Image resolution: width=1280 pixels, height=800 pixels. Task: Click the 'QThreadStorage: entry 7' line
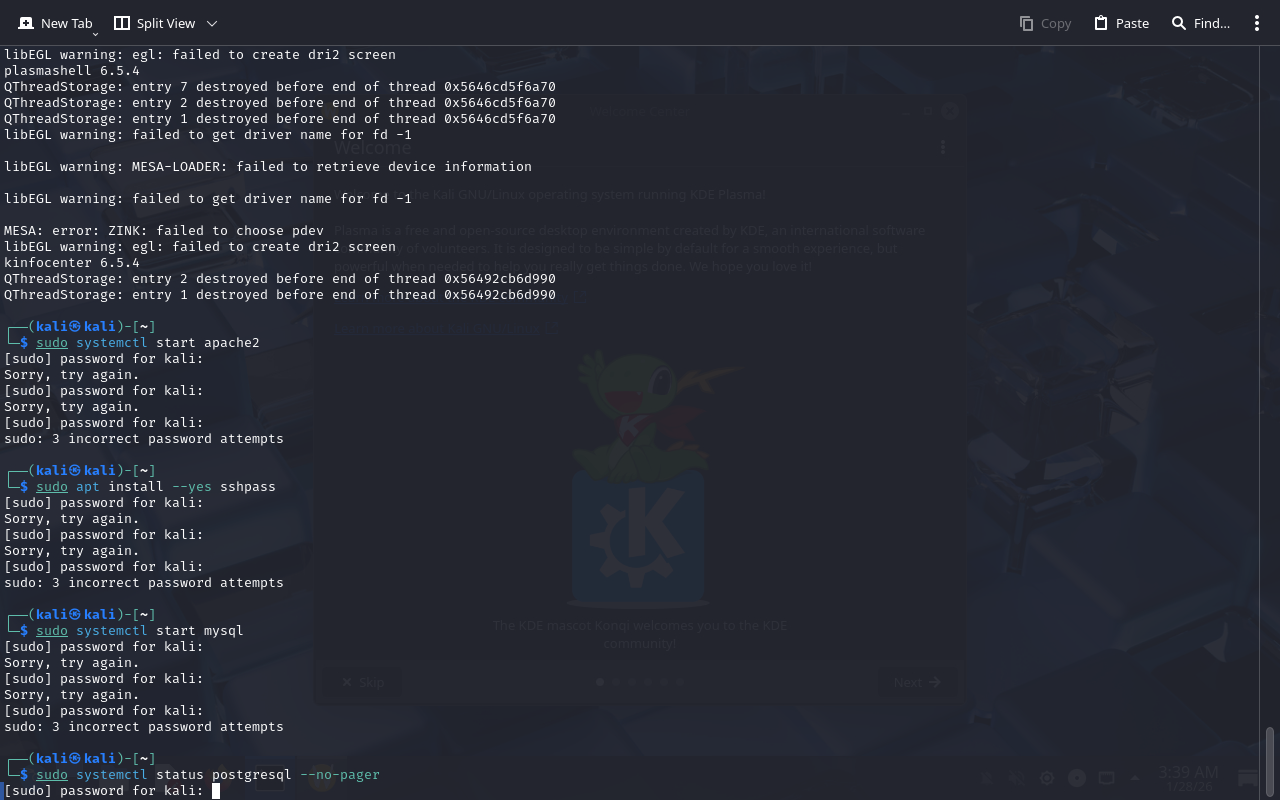(279, 87)
